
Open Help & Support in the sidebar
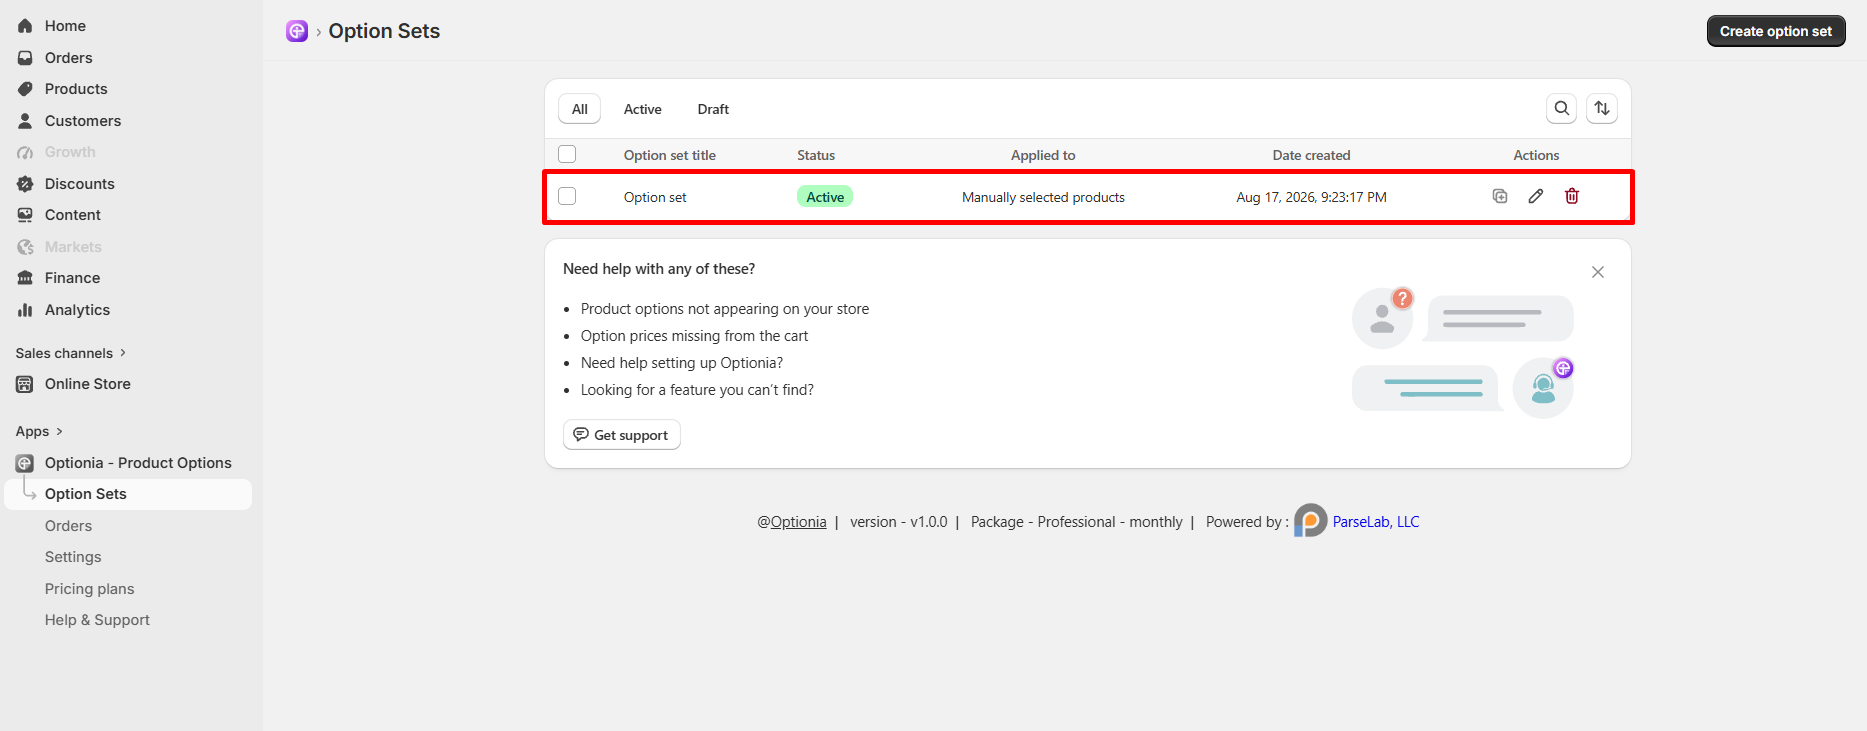[97, 620]
